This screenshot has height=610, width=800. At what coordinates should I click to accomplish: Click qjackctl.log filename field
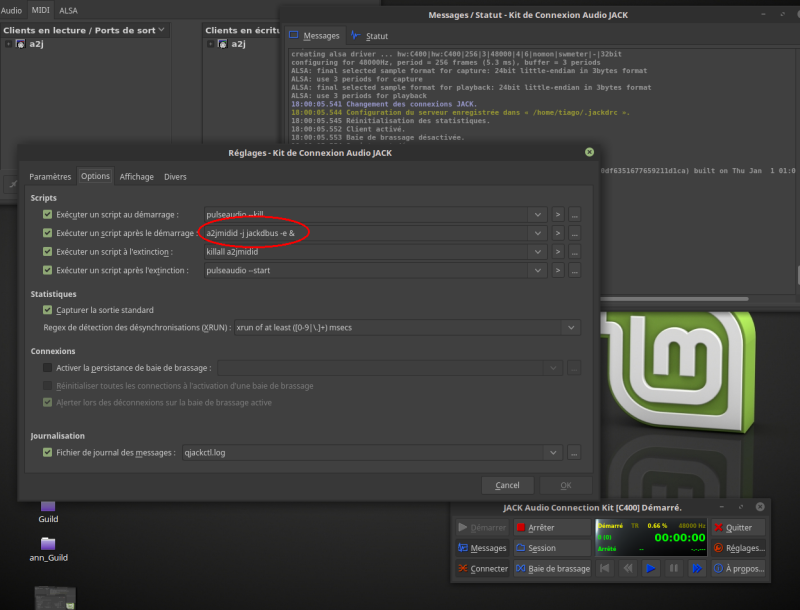363,452
